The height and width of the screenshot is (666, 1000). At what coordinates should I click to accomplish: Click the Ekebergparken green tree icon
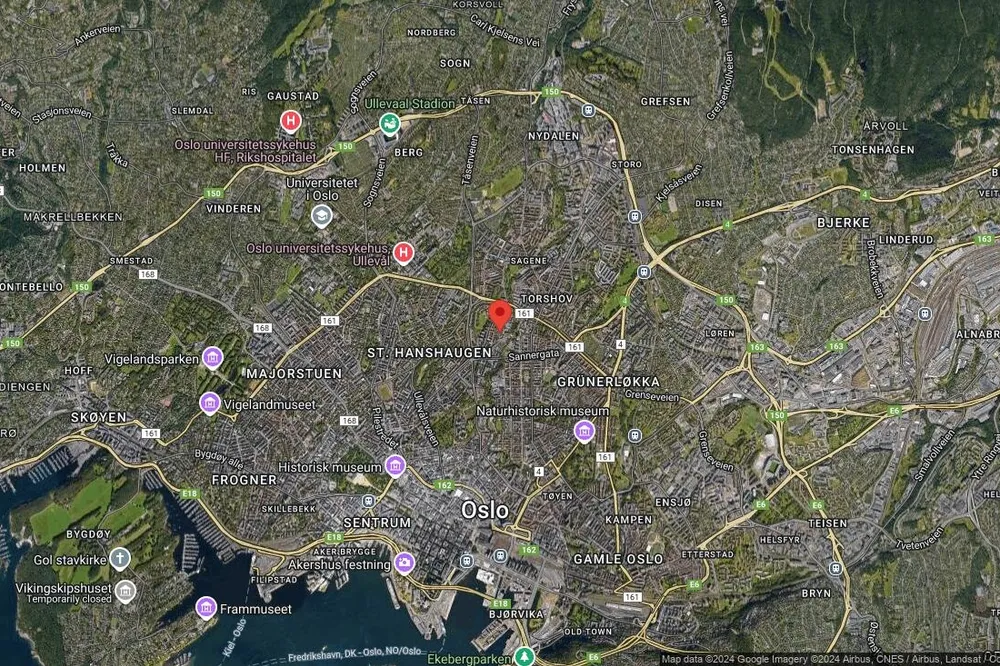[x=524, y=657]
